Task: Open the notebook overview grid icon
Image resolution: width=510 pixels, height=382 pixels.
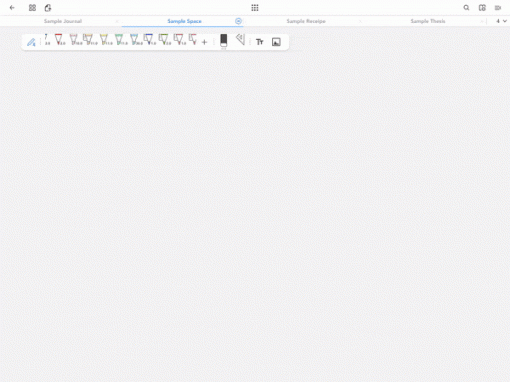Action: (x=32, y=8)
